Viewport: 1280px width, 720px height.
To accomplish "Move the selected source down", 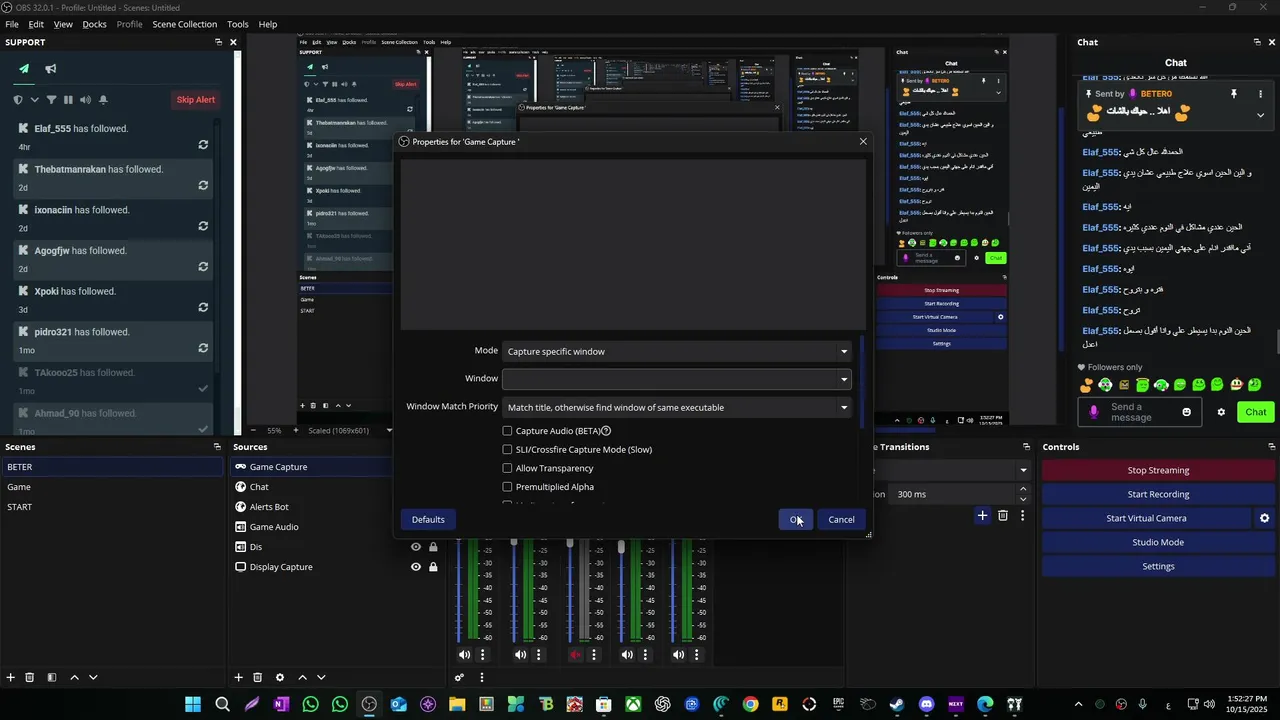I will pos(321,677).
